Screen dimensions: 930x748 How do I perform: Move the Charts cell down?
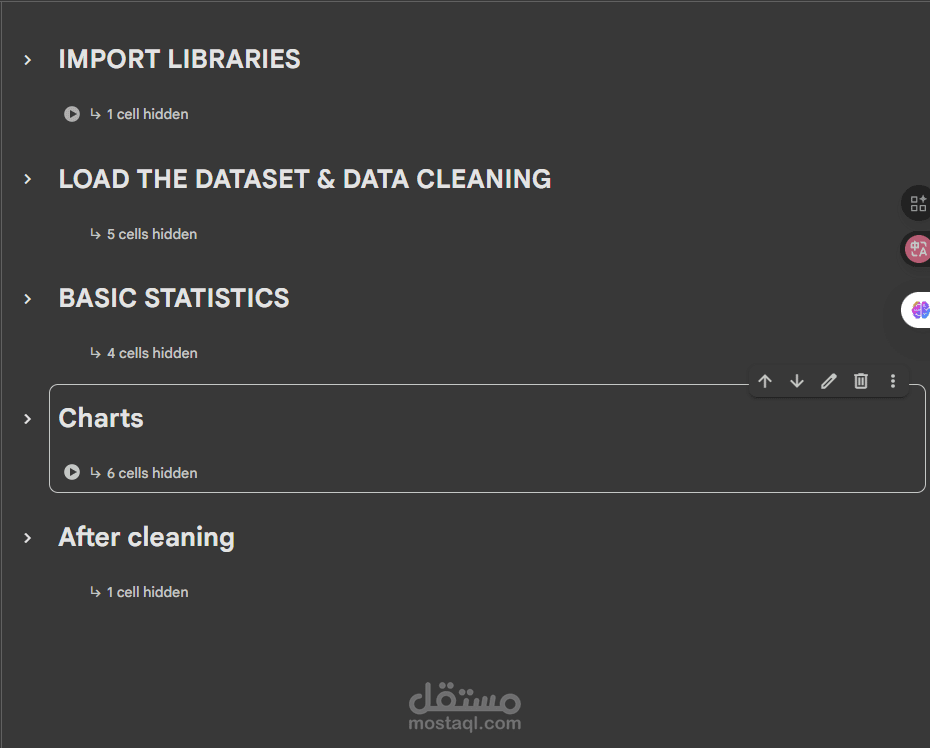797,381
